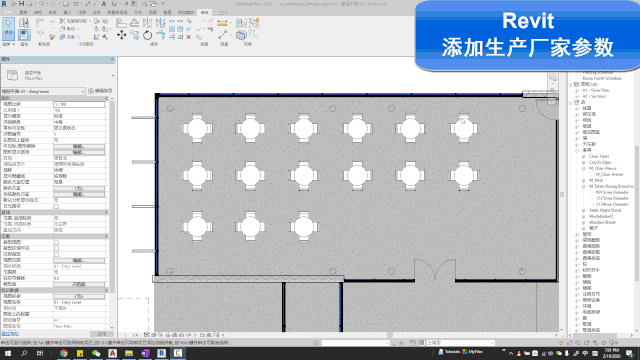This screenshot has height=360, width=640.
Task: Open the Modify ribbon tab
Action: pos(204,13)
